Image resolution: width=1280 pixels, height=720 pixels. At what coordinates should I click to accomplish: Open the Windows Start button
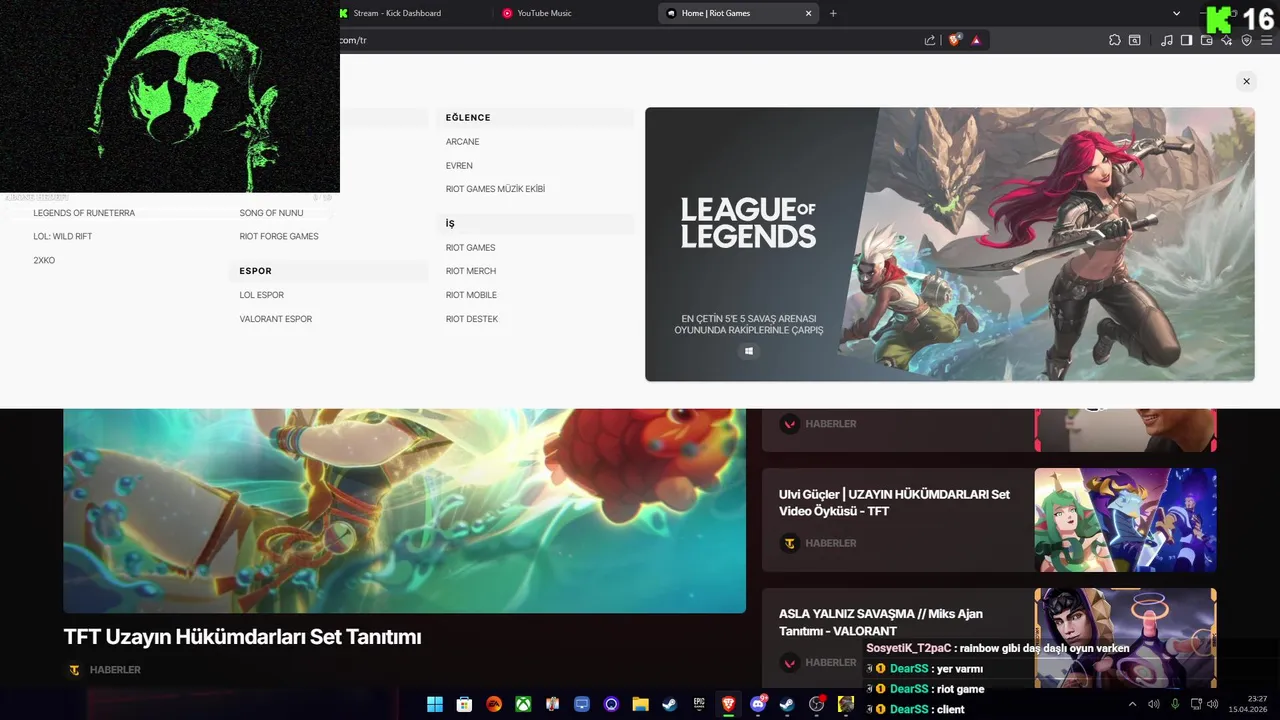point(435,704)
